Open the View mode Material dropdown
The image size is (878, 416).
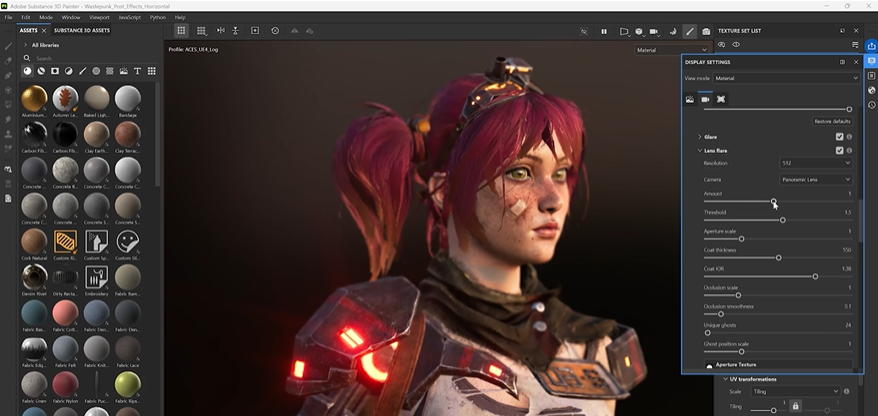click(x=785, y=77)
